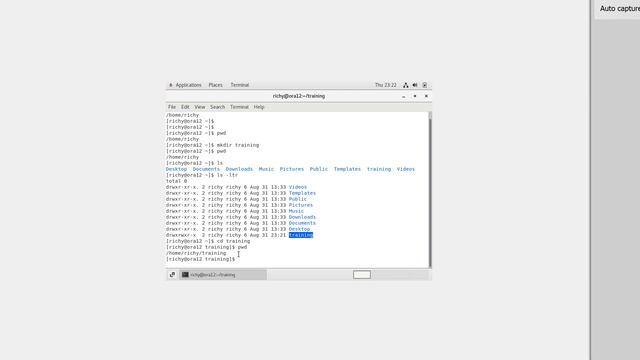Click 'Pictures' in the ls -ltr listing

(x=301, y=205)
